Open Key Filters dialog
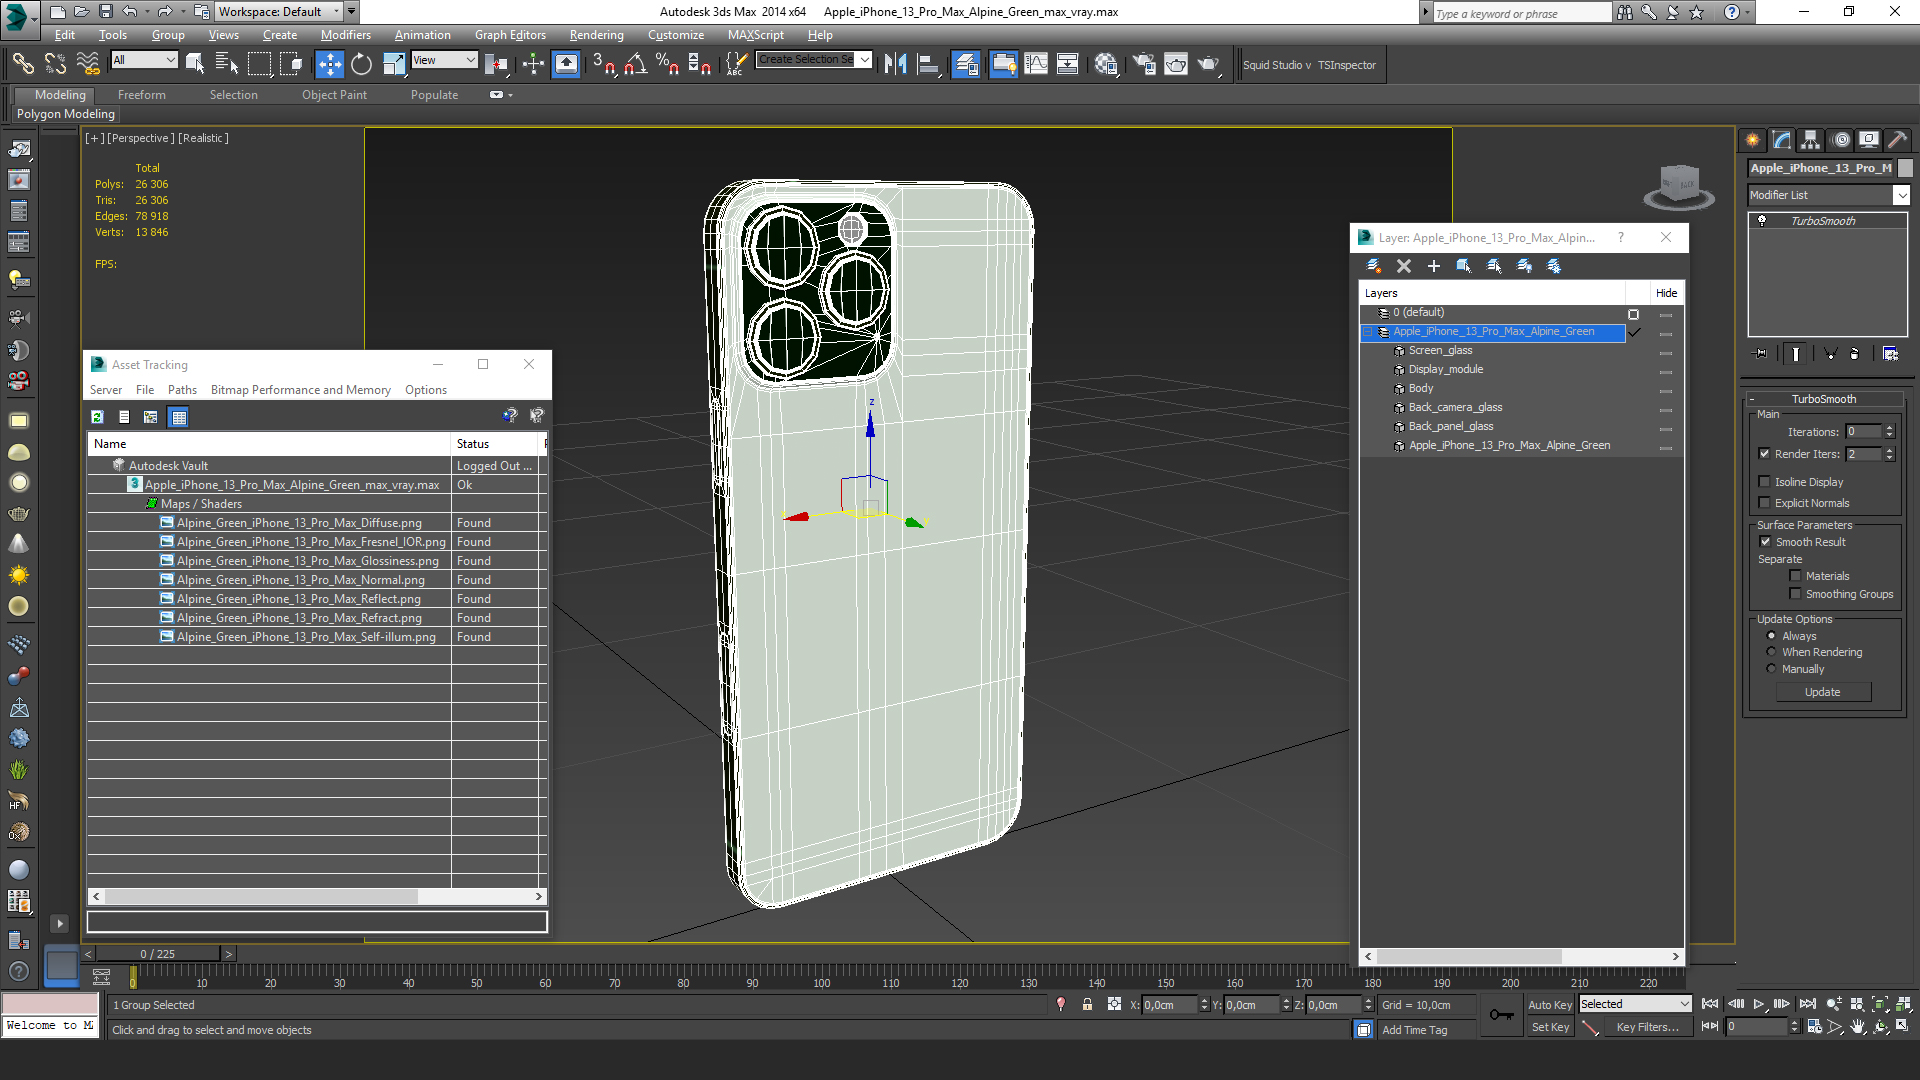Viewport: 1920px width, 1080px height. 1647,1027
